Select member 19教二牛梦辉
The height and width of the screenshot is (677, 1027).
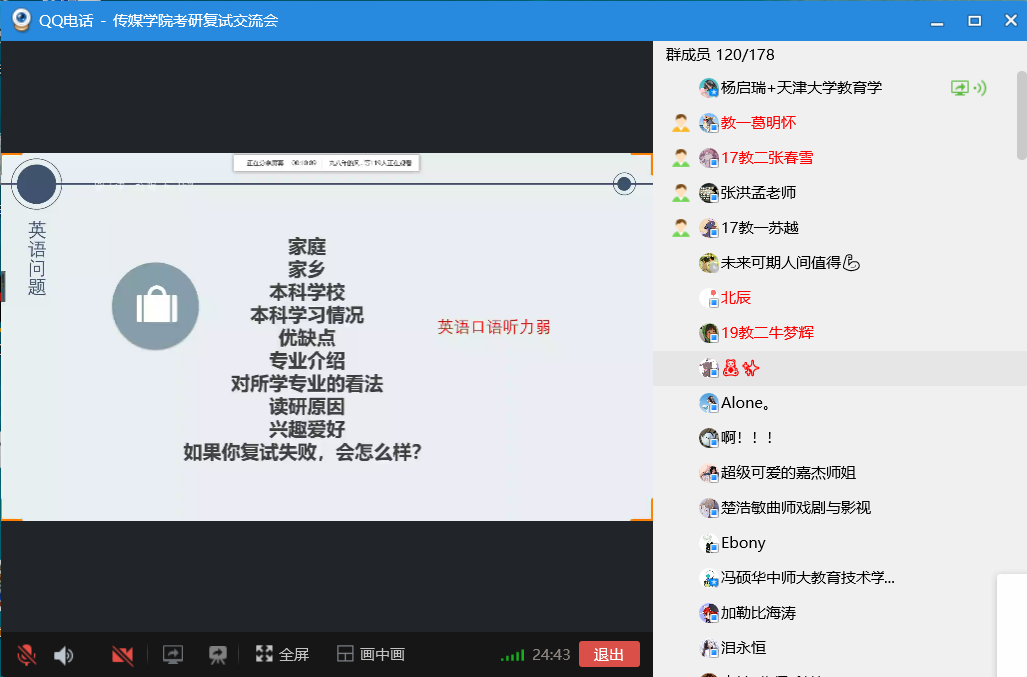[x=767, y=333]
